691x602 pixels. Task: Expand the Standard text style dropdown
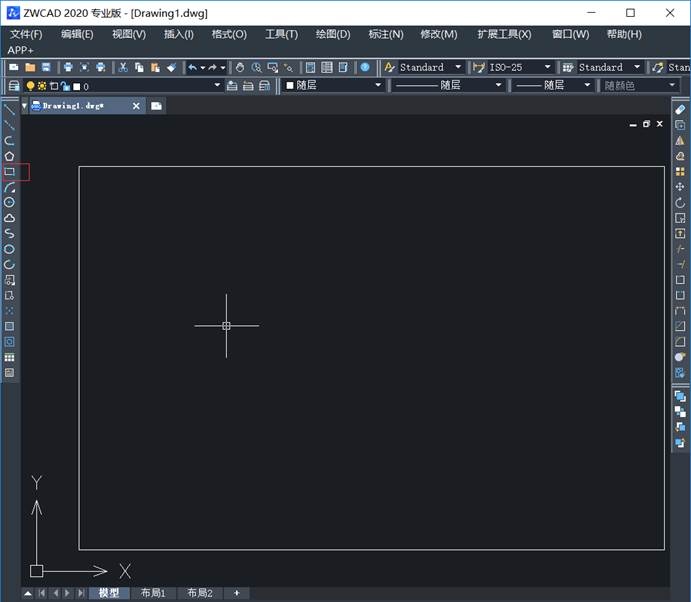tap(459, 67)
